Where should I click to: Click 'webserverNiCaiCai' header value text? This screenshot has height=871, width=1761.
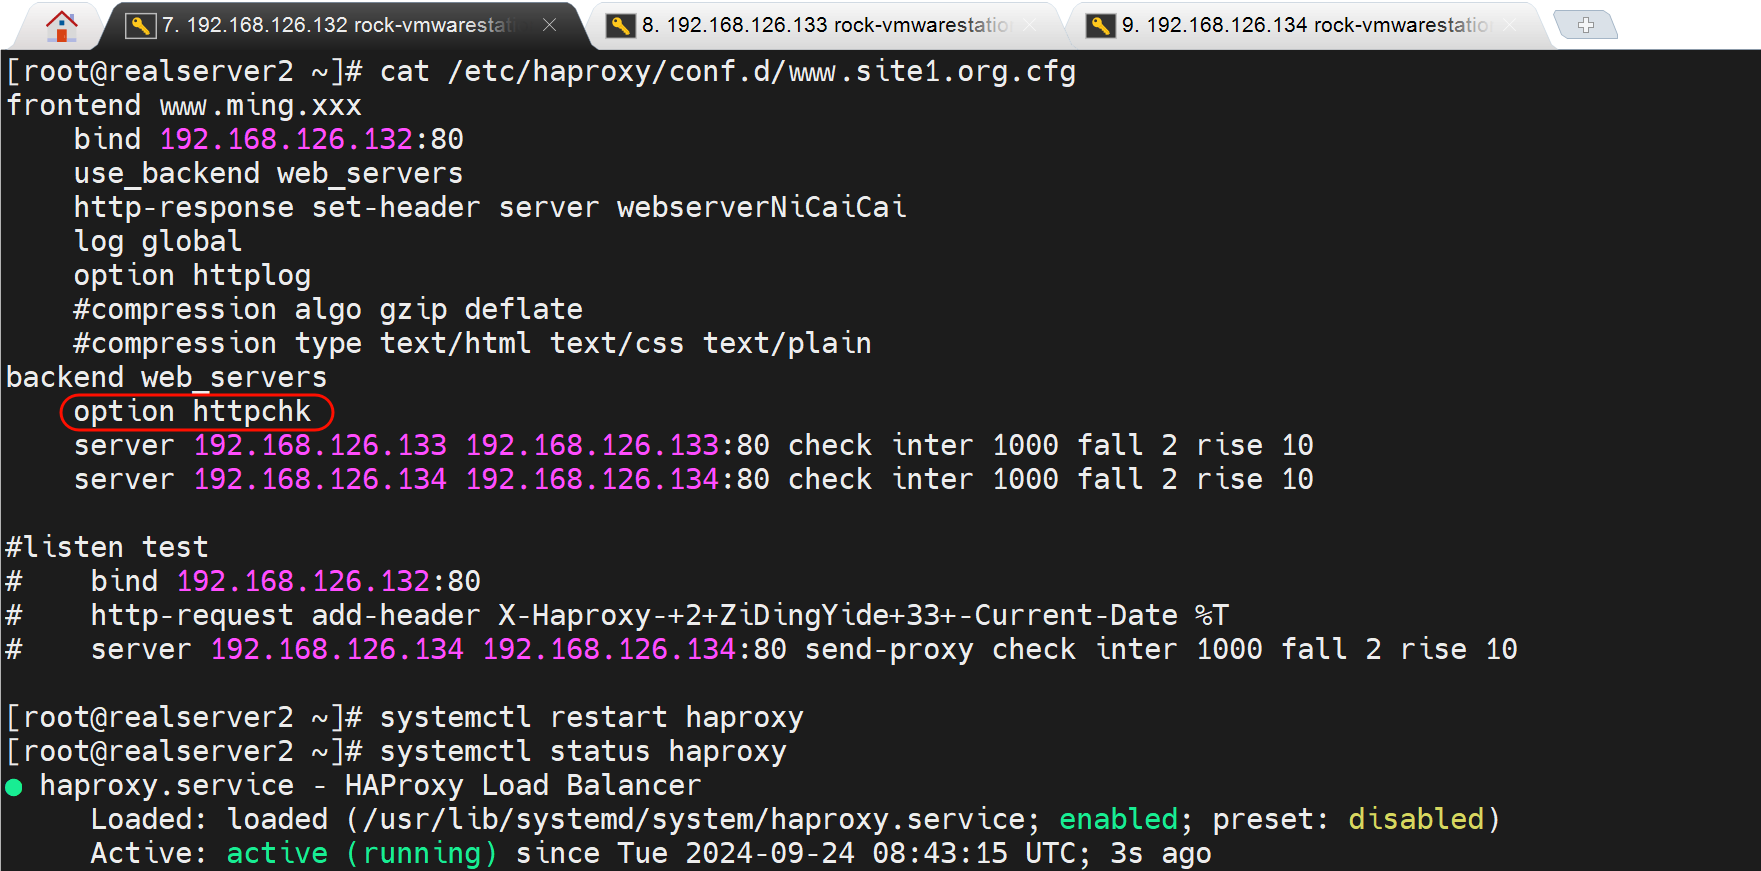tap(761, 207)
